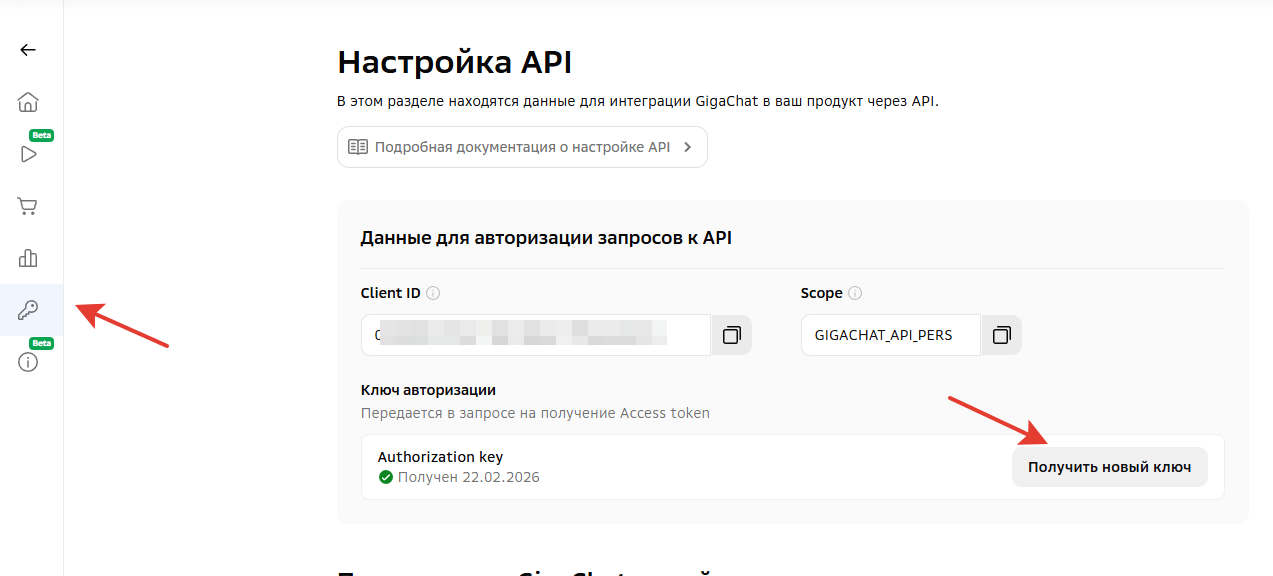Open the Beta info circle icon
This screenshot has width=1273, height=576.
click(28, 362)
